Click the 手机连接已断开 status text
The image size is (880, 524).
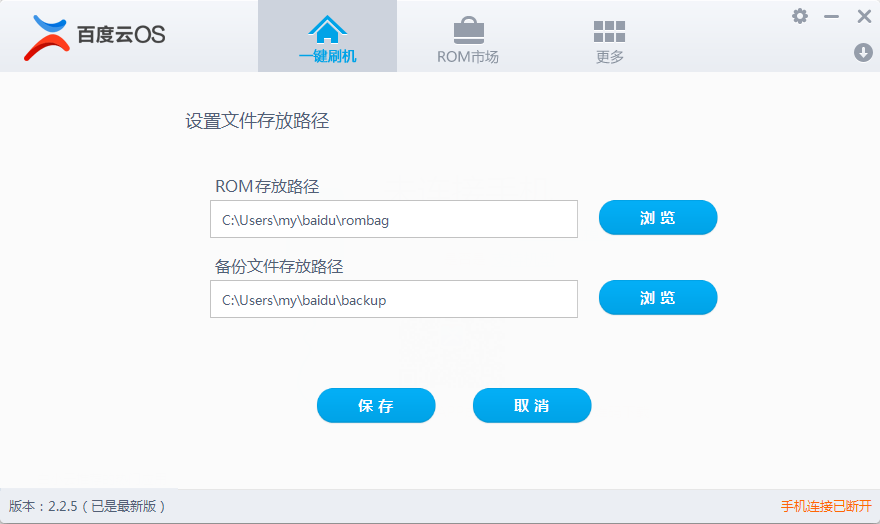pyautogui.click(x=826, y=506)
